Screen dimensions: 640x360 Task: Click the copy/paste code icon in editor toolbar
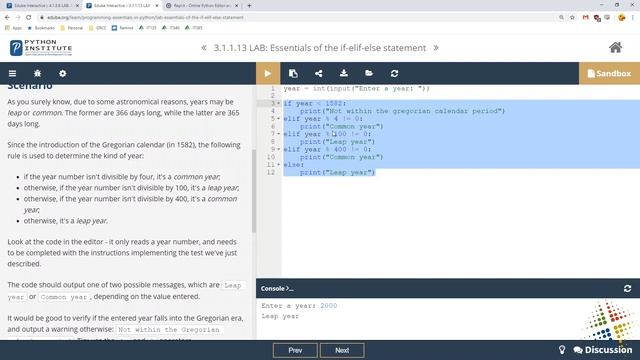pyautogui.click(x=293, y=73)
